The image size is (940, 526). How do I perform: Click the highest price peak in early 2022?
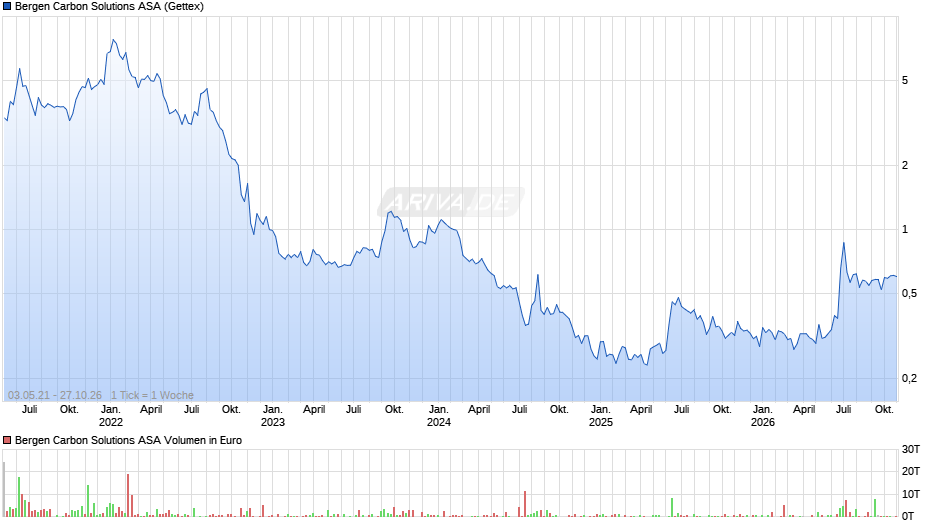113,40
